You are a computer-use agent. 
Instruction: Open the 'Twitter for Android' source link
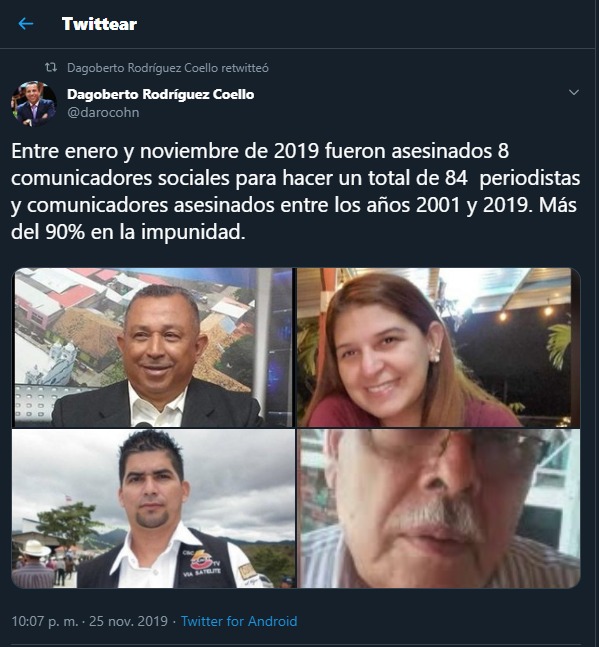239,621
